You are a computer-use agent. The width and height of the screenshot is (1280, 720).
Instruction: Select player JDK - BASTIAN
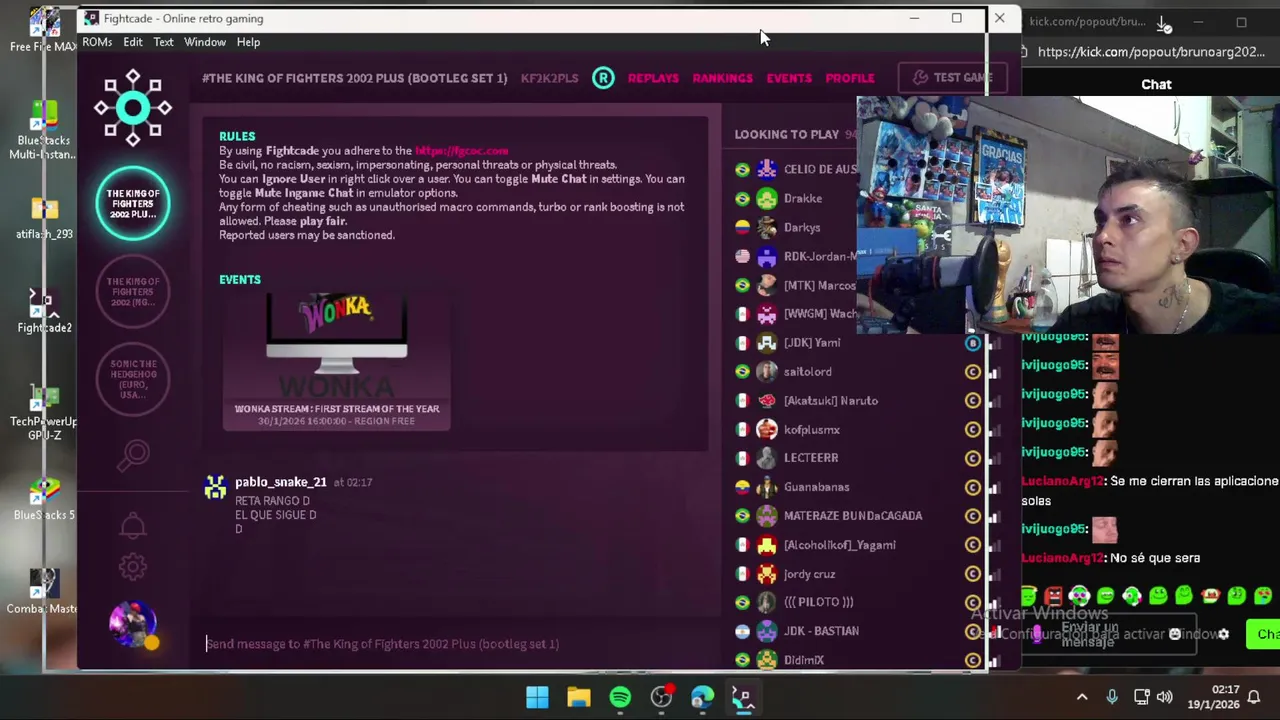[821, 631]
